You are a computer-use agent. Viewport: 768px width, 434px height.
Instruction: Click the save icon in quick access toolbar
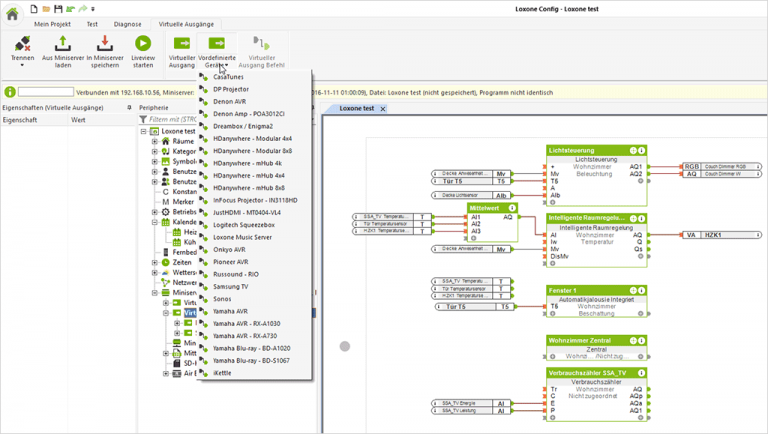[x=58, y=9]
